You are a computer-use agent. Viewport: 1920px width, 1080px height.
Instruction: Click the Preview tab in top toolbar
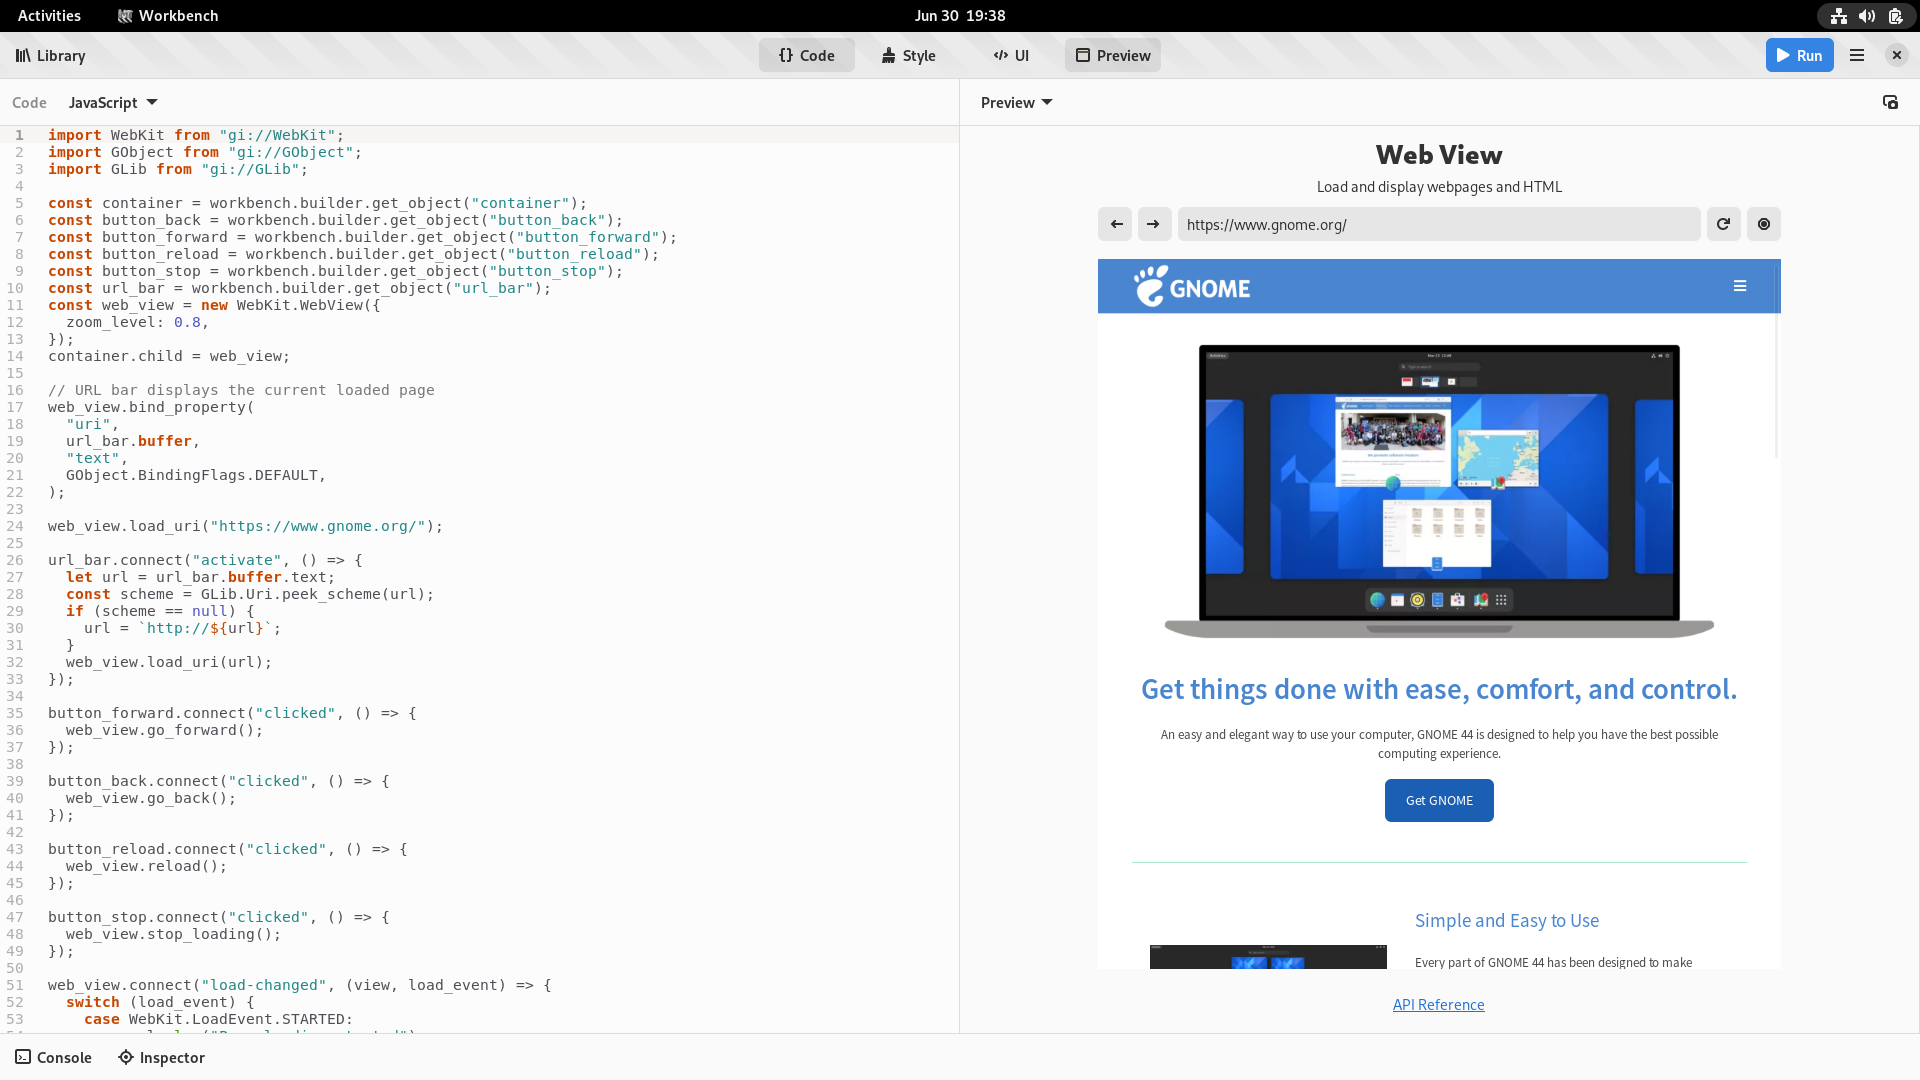tap(1113, 55)
